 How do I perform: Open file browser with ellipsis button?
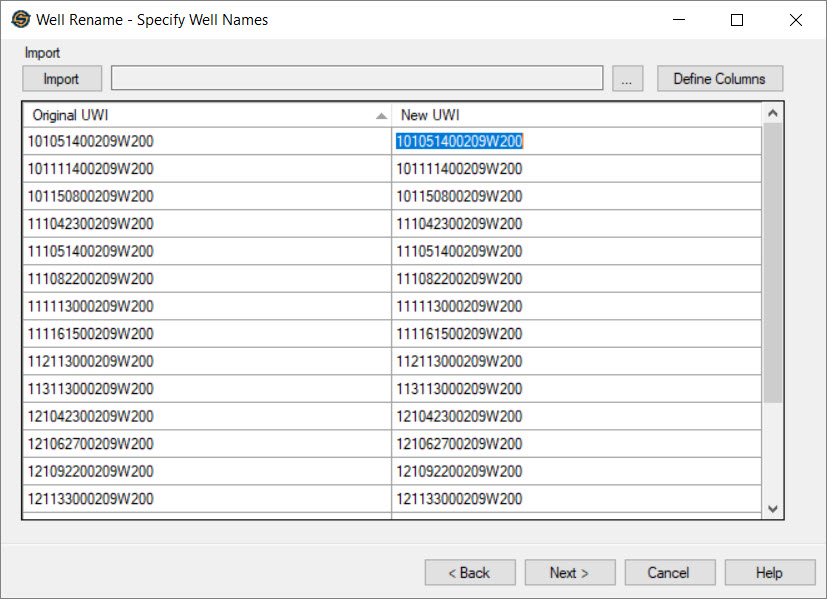point(627,79)
